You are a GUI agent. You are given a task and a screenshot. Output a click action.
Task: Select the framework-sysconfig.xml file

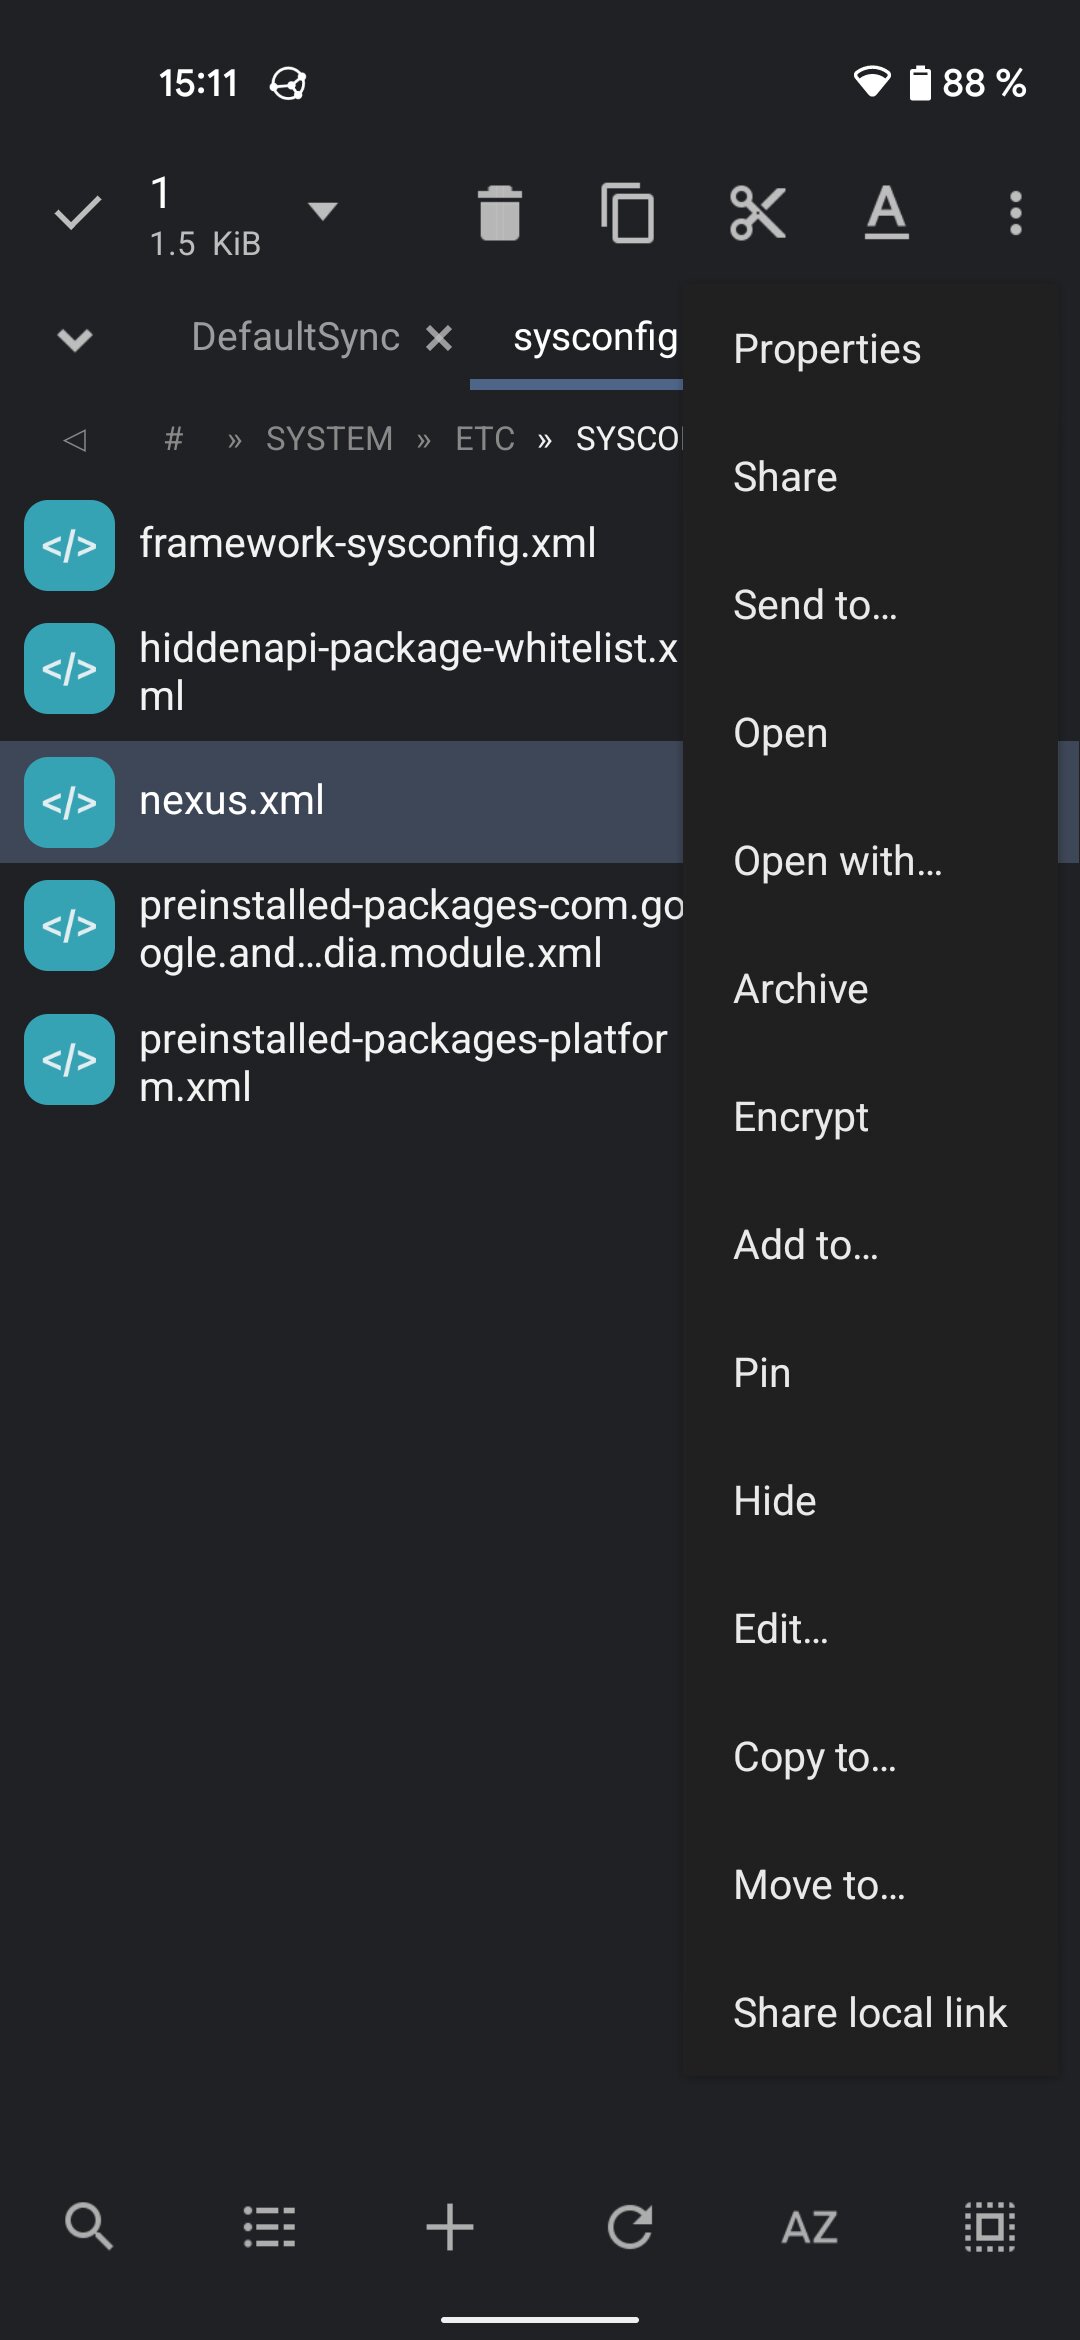367,544
